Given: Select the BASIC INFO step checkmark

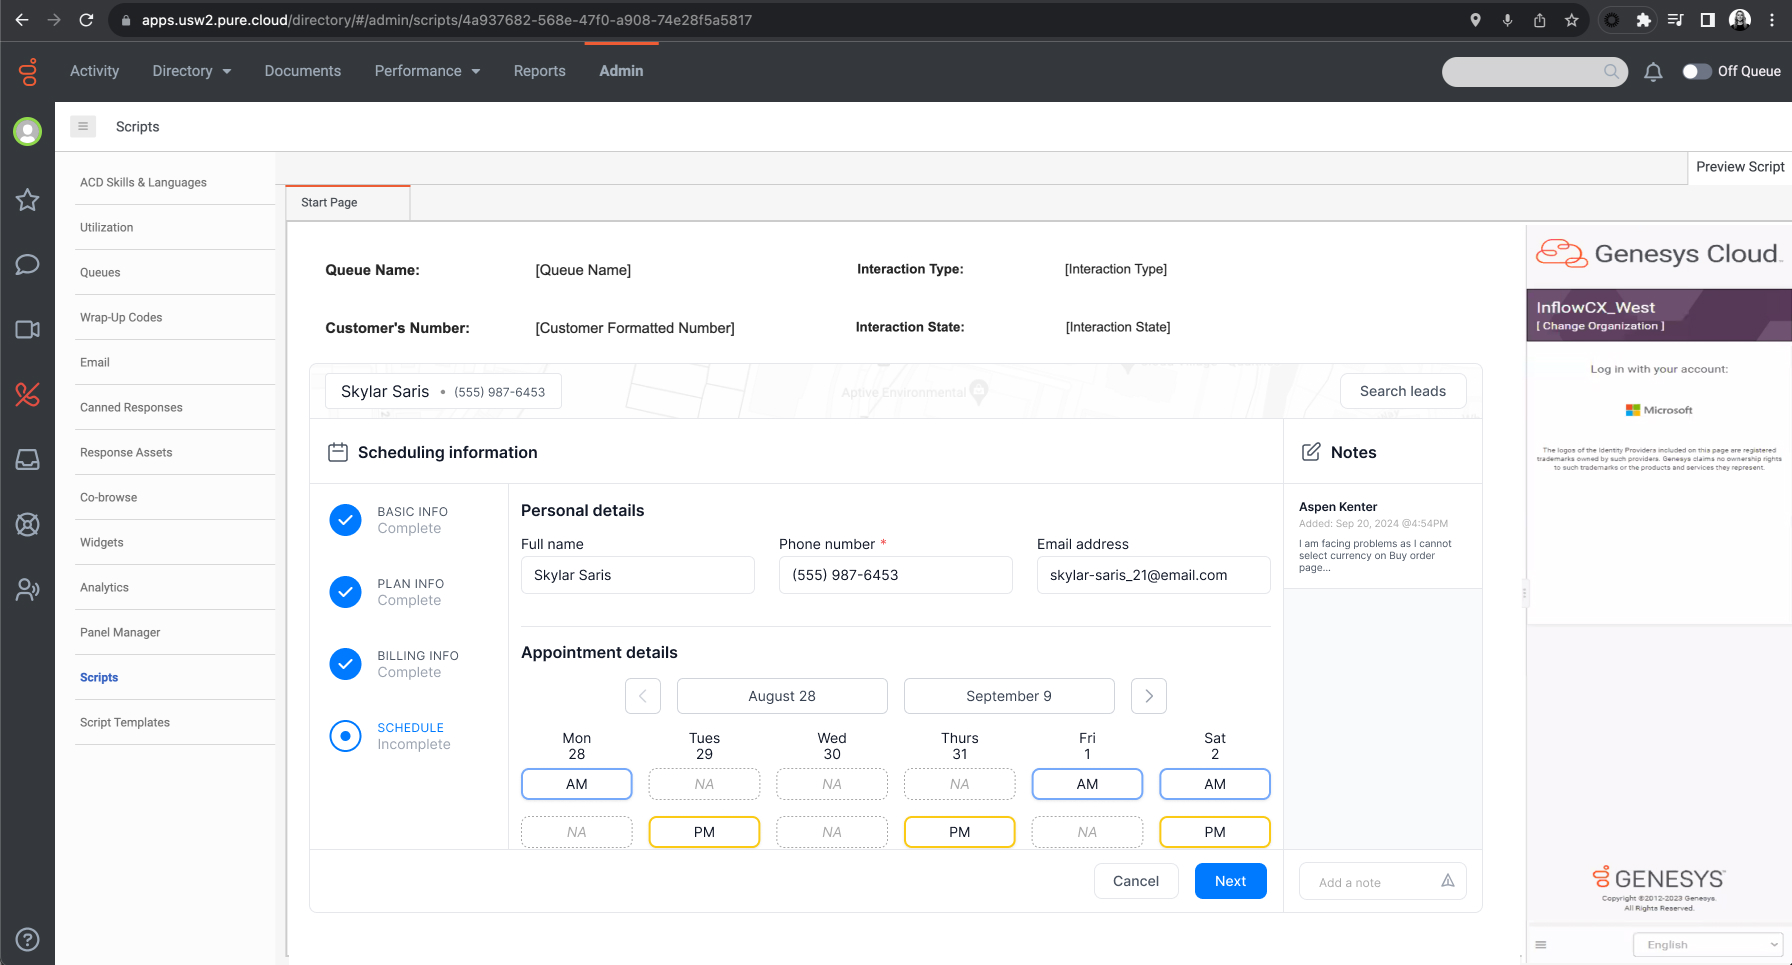Looking at the screenshot, I should tap(345, 520).
